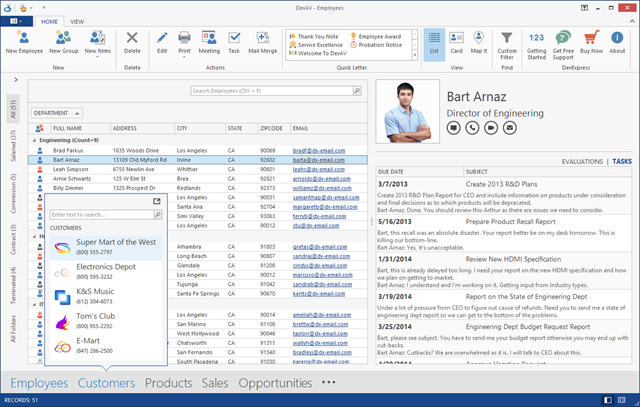The image size is (640, 407).
Task: Click the employee search magnifier button
Action: coord(357,91)
